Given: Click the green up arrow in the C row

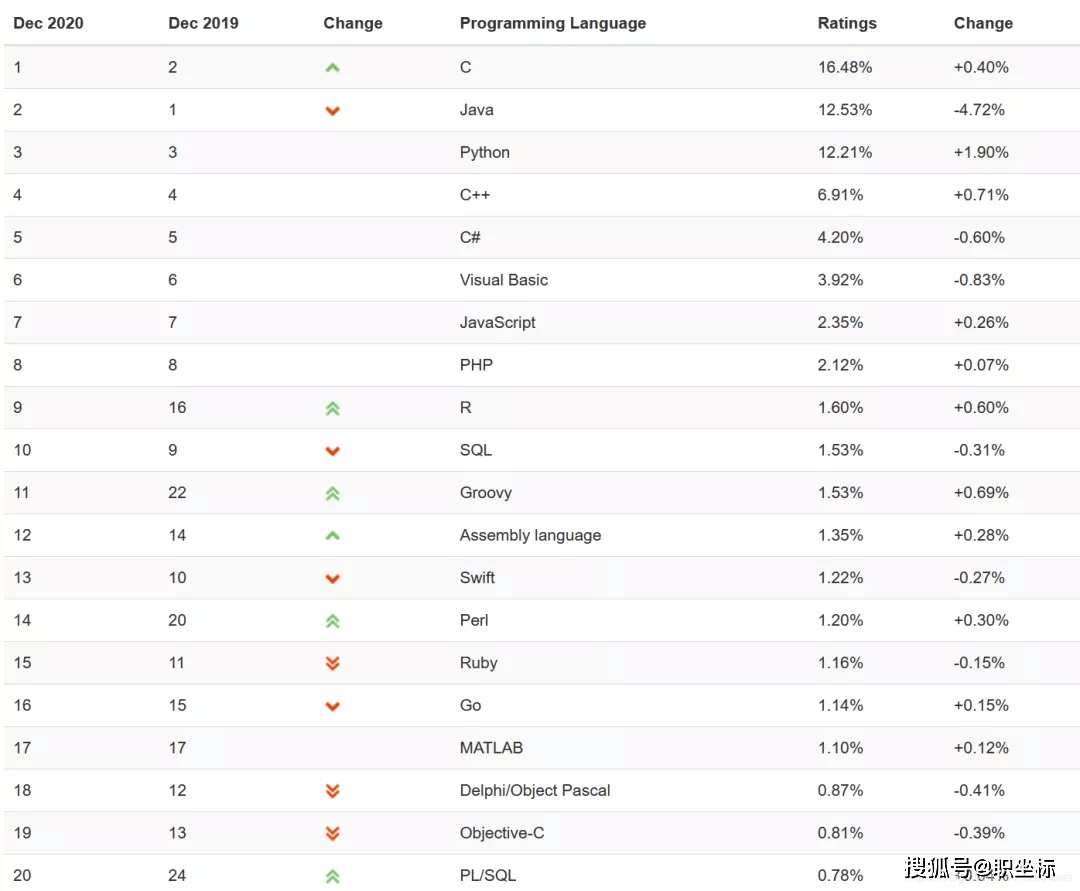Looking at the screenshot, I should pyautogui.click(x=333, y=68).
